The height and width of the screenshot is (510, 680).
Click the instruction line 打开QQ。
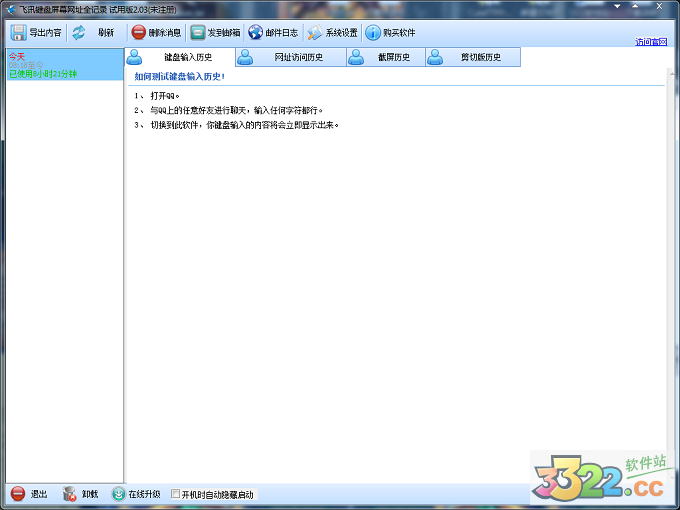point(165,96)
